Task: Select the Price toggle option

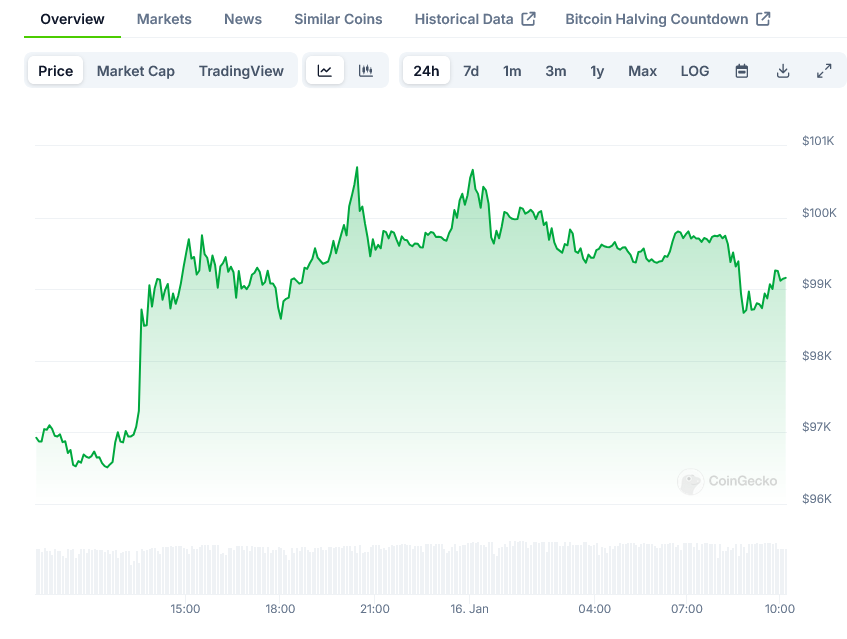Action: (x=56, y=71)
